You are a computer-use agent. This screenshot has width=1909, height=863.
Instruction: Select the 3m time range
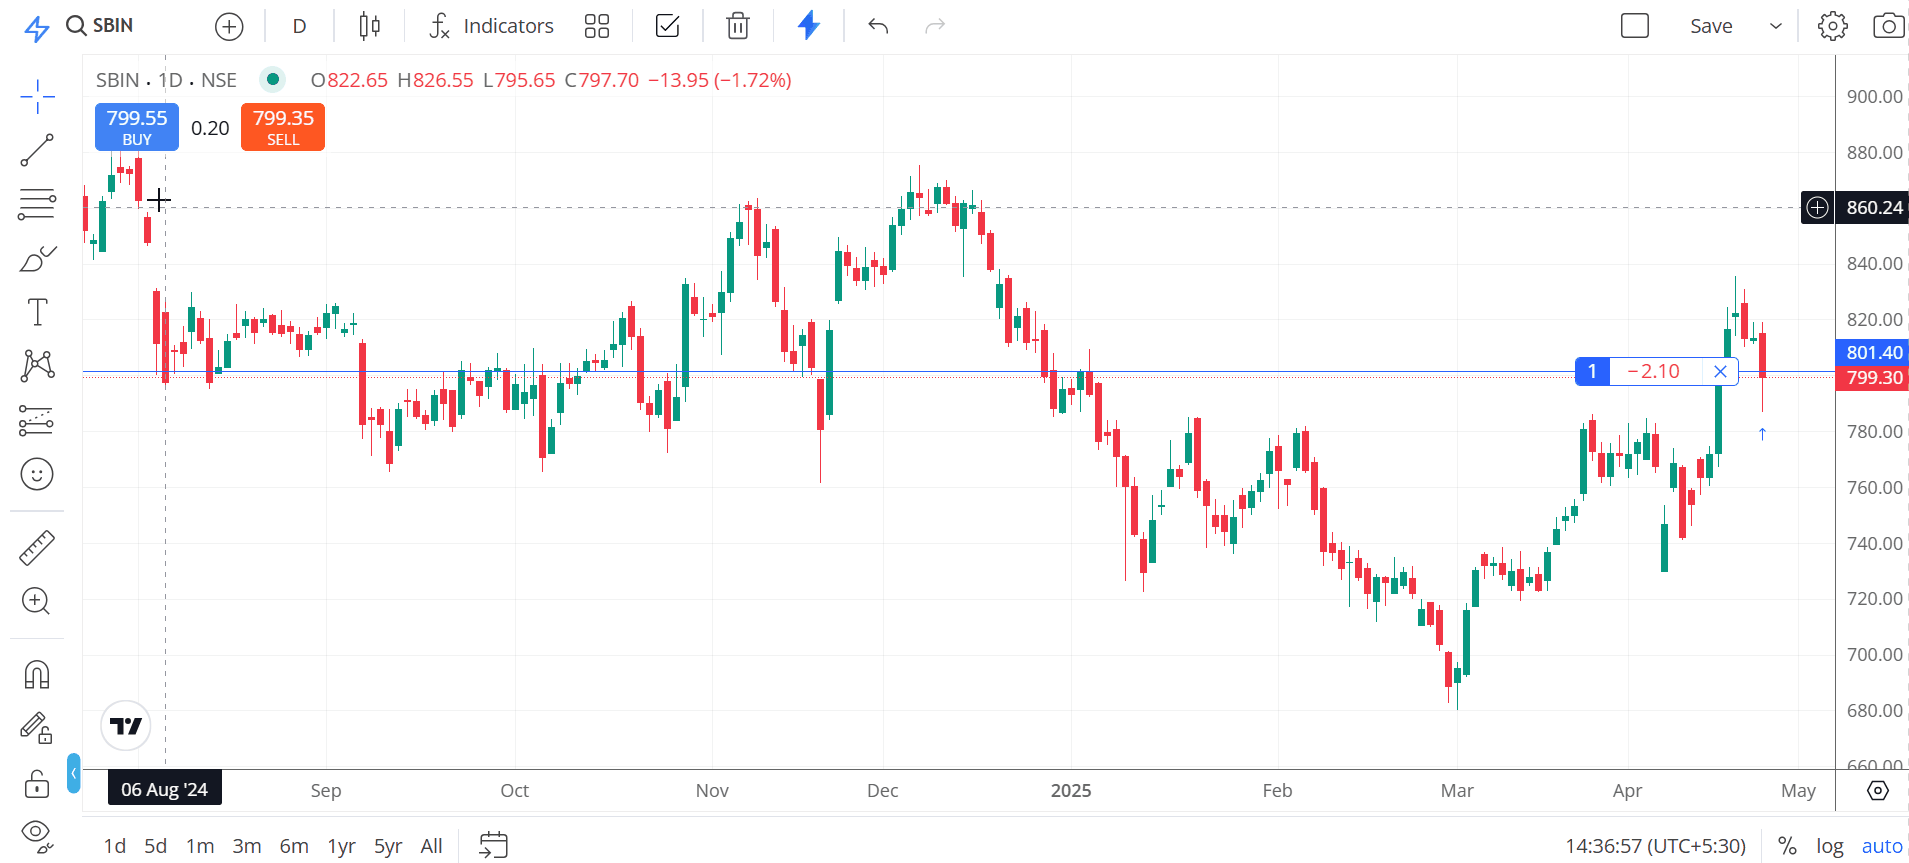247,846
